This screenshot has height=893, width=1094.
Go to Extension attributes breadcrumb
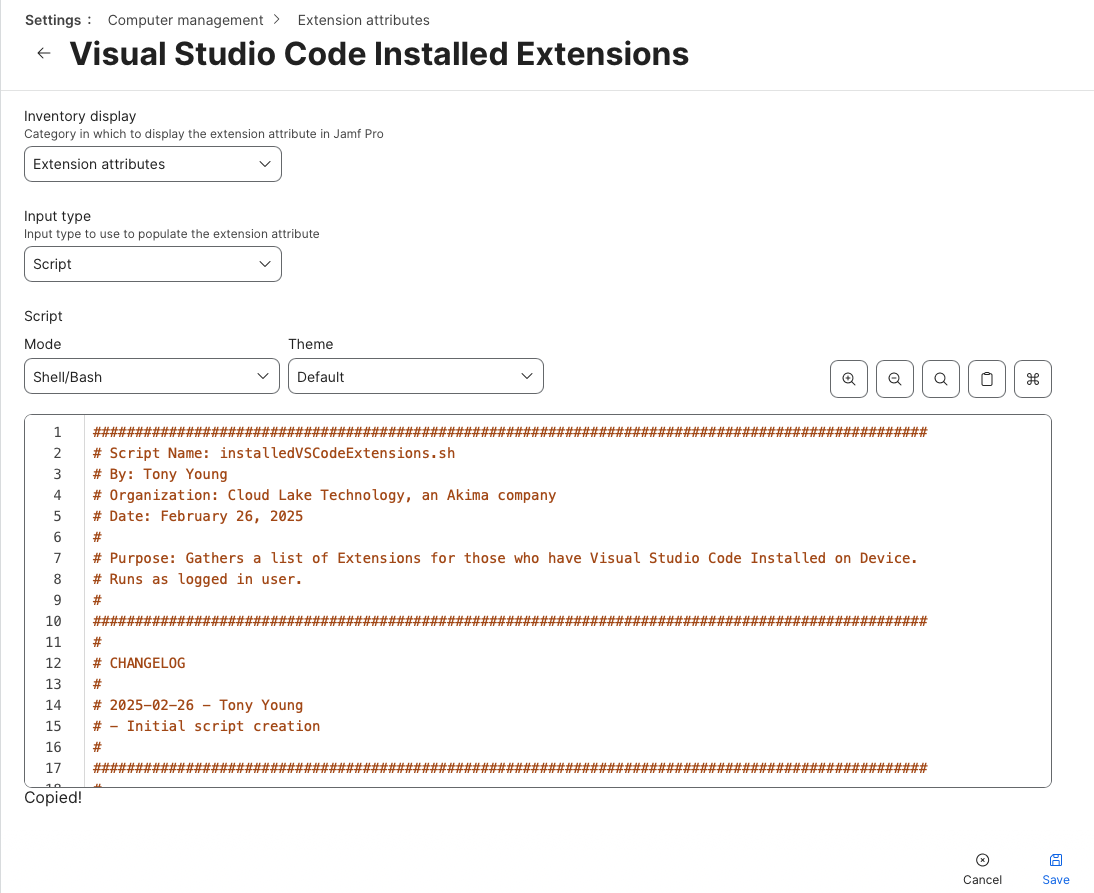point(364,20)
